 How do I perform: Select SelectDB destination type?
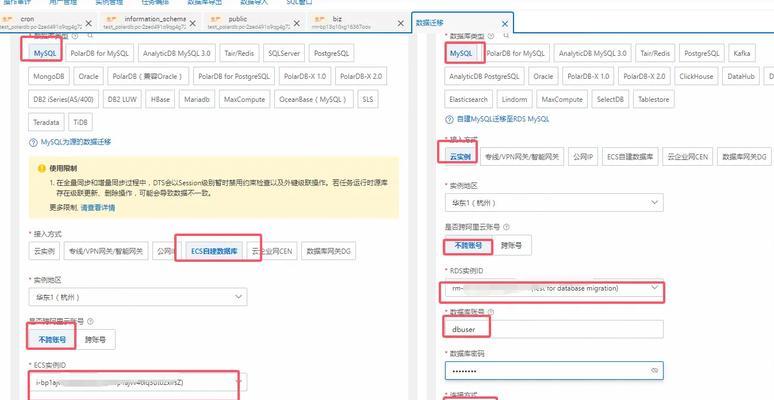610,99
